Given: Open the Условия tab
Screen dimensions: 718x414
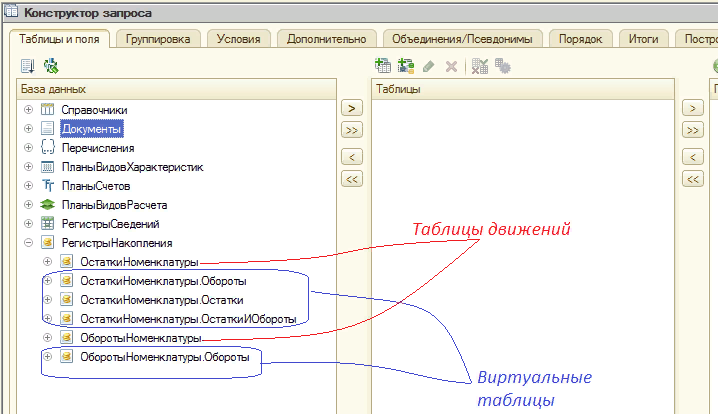Looking at the screenshot, I should coord(239,39).
